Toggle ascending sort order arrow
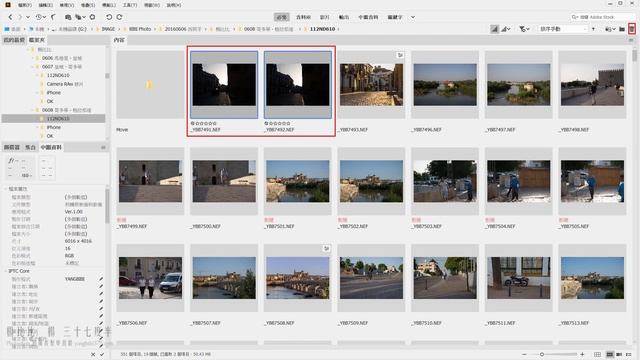The width and height of the screenshot is (640, 360). 593,29
